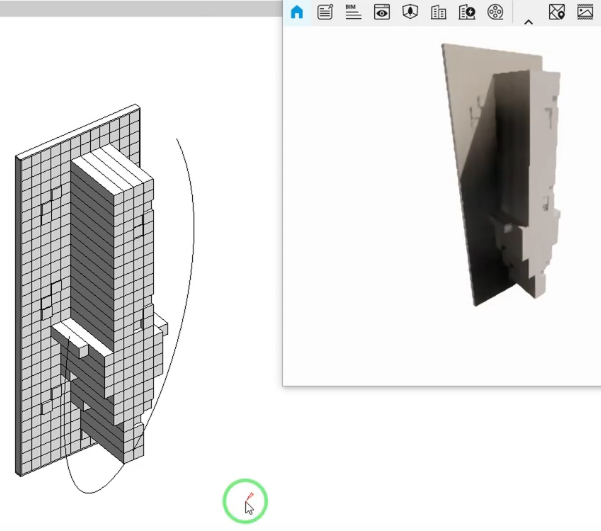601x531 pixels.
Task: Click the map pin image icon
Action: coord(557,12)
